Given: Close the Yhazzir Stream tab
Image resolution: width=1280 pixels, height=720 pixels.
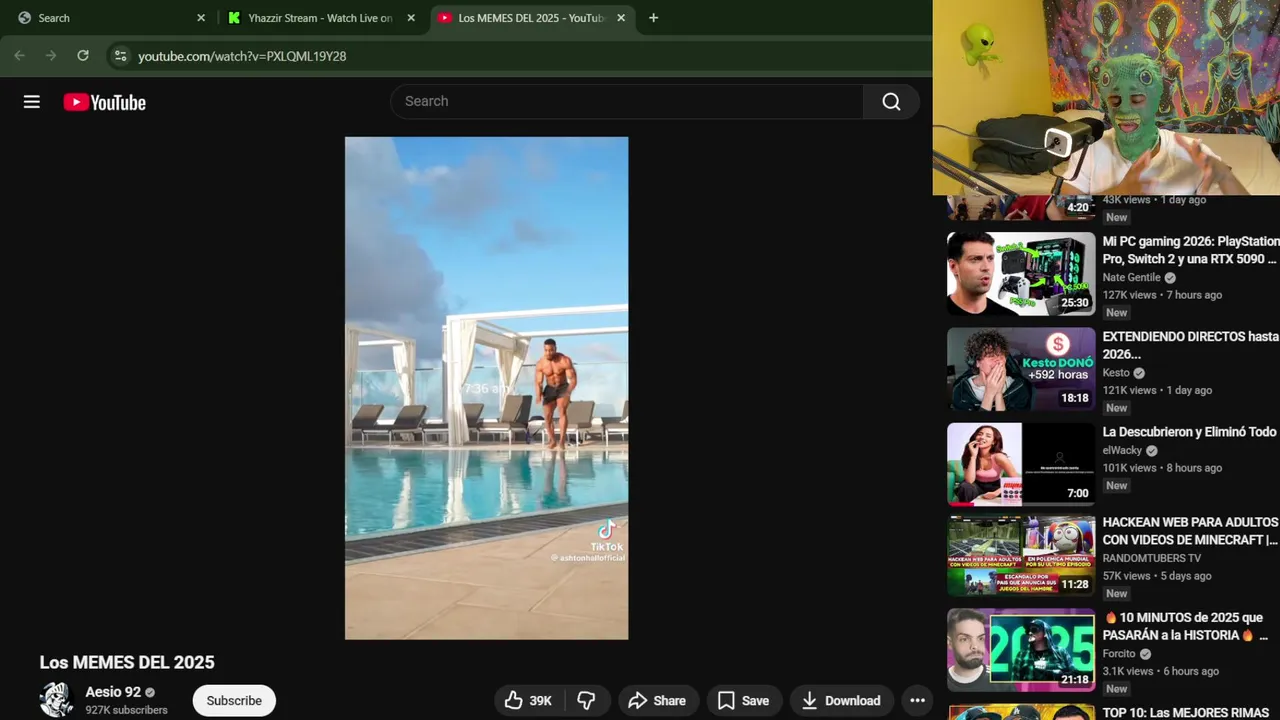Looking at the screenshot, I should click(x=410, y=18).
